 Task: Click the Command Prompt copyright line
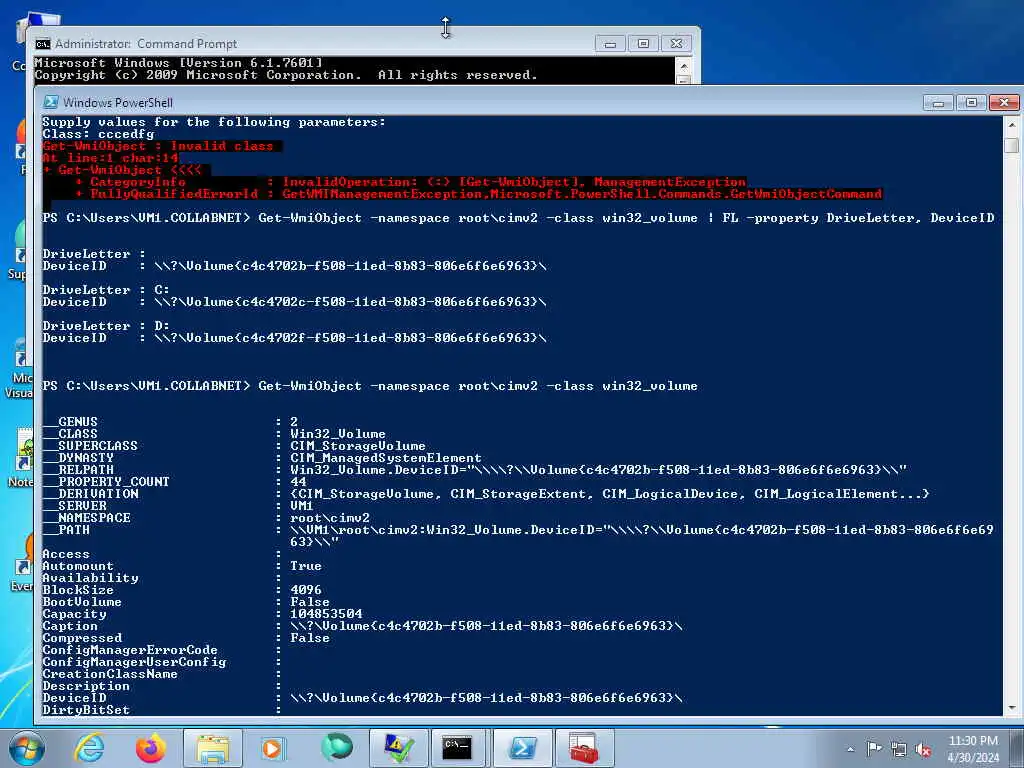click(x=285, y=75)
